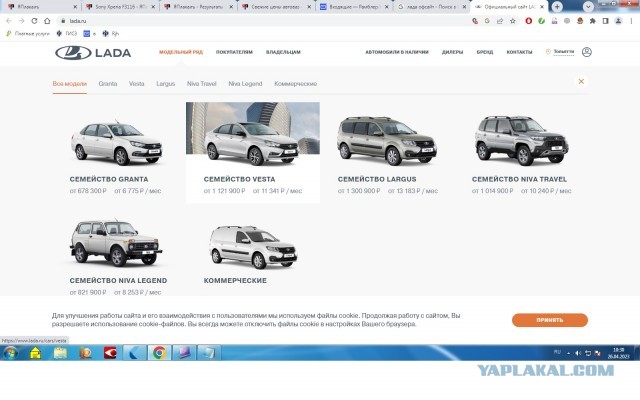Click the Granta car image
The width and height of the screenshot is (640, 400).
tap(117, 143)
